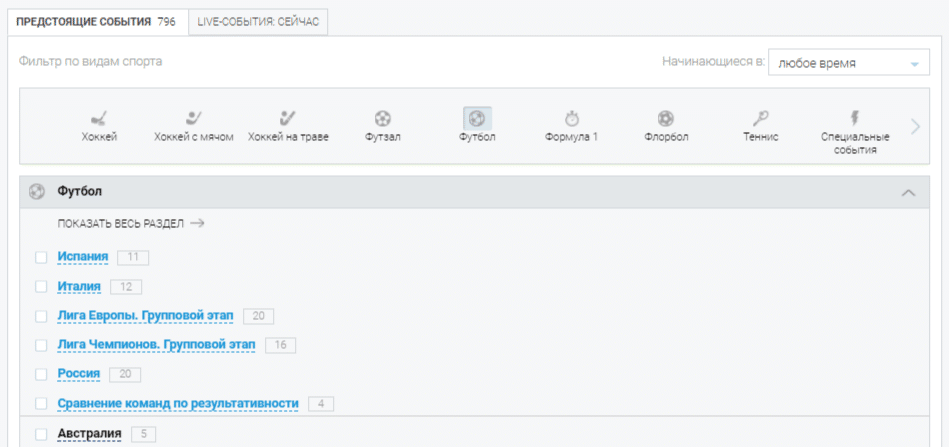Screen dimensions: 949x447
Task: Pick the Специальные события icon
Action: pyautogui.click(x=854, y=118)
